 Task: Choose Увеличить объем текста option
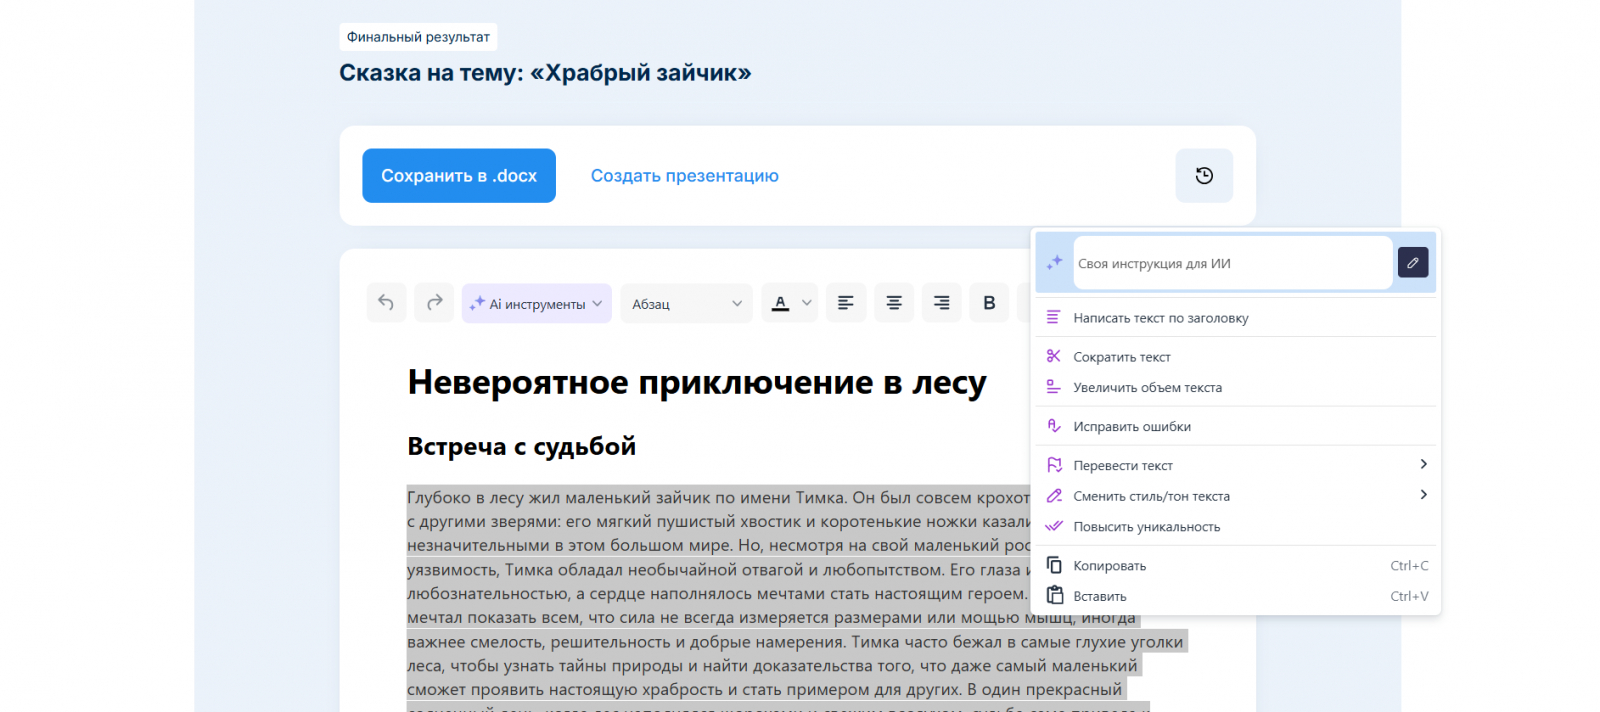1147,388
